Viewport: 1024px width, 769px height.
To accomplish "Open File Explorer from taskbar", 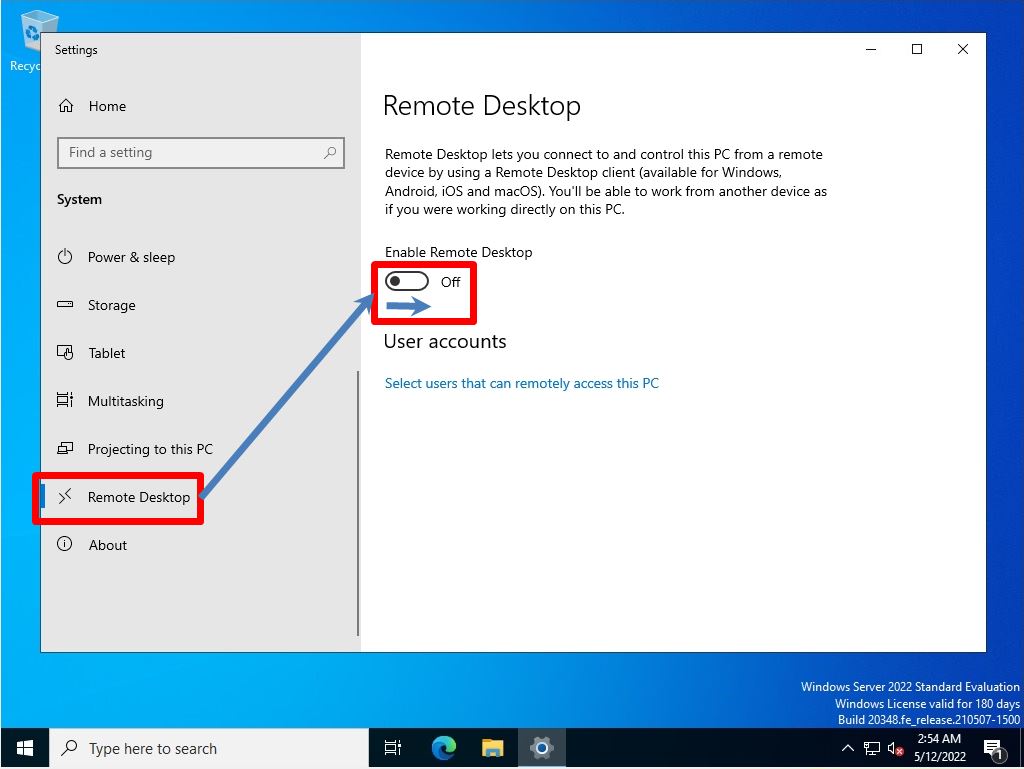I will (x=493, y=748).
